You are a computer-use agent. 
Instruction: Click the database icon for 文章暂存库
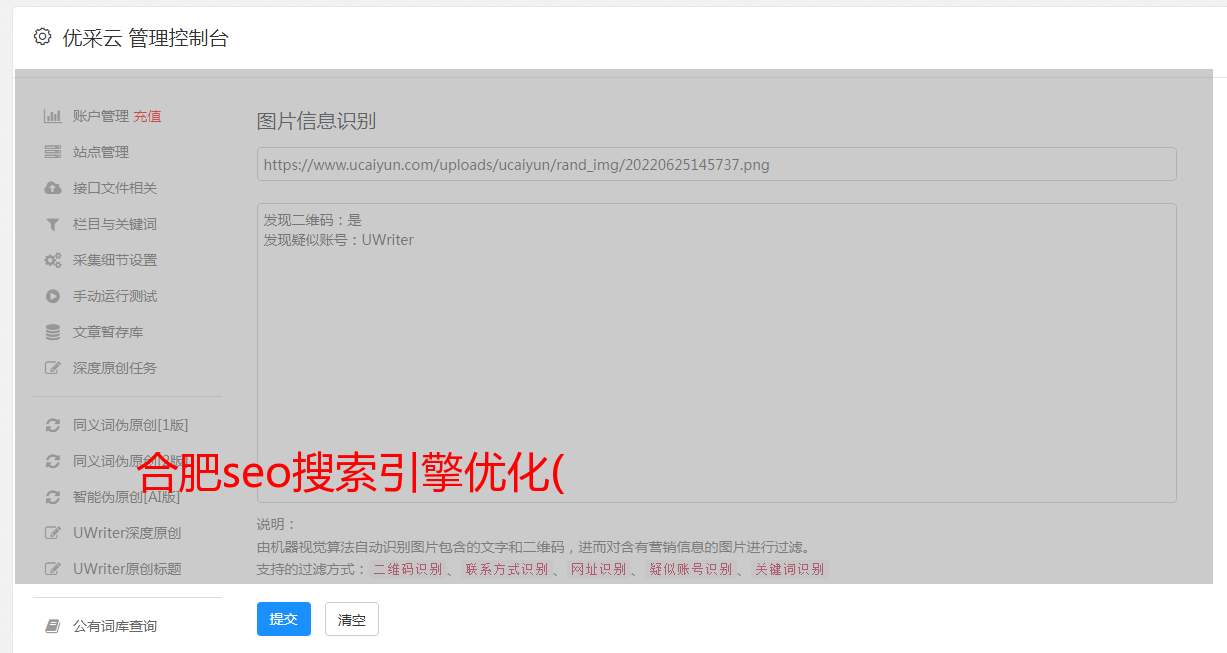[52, 332]
